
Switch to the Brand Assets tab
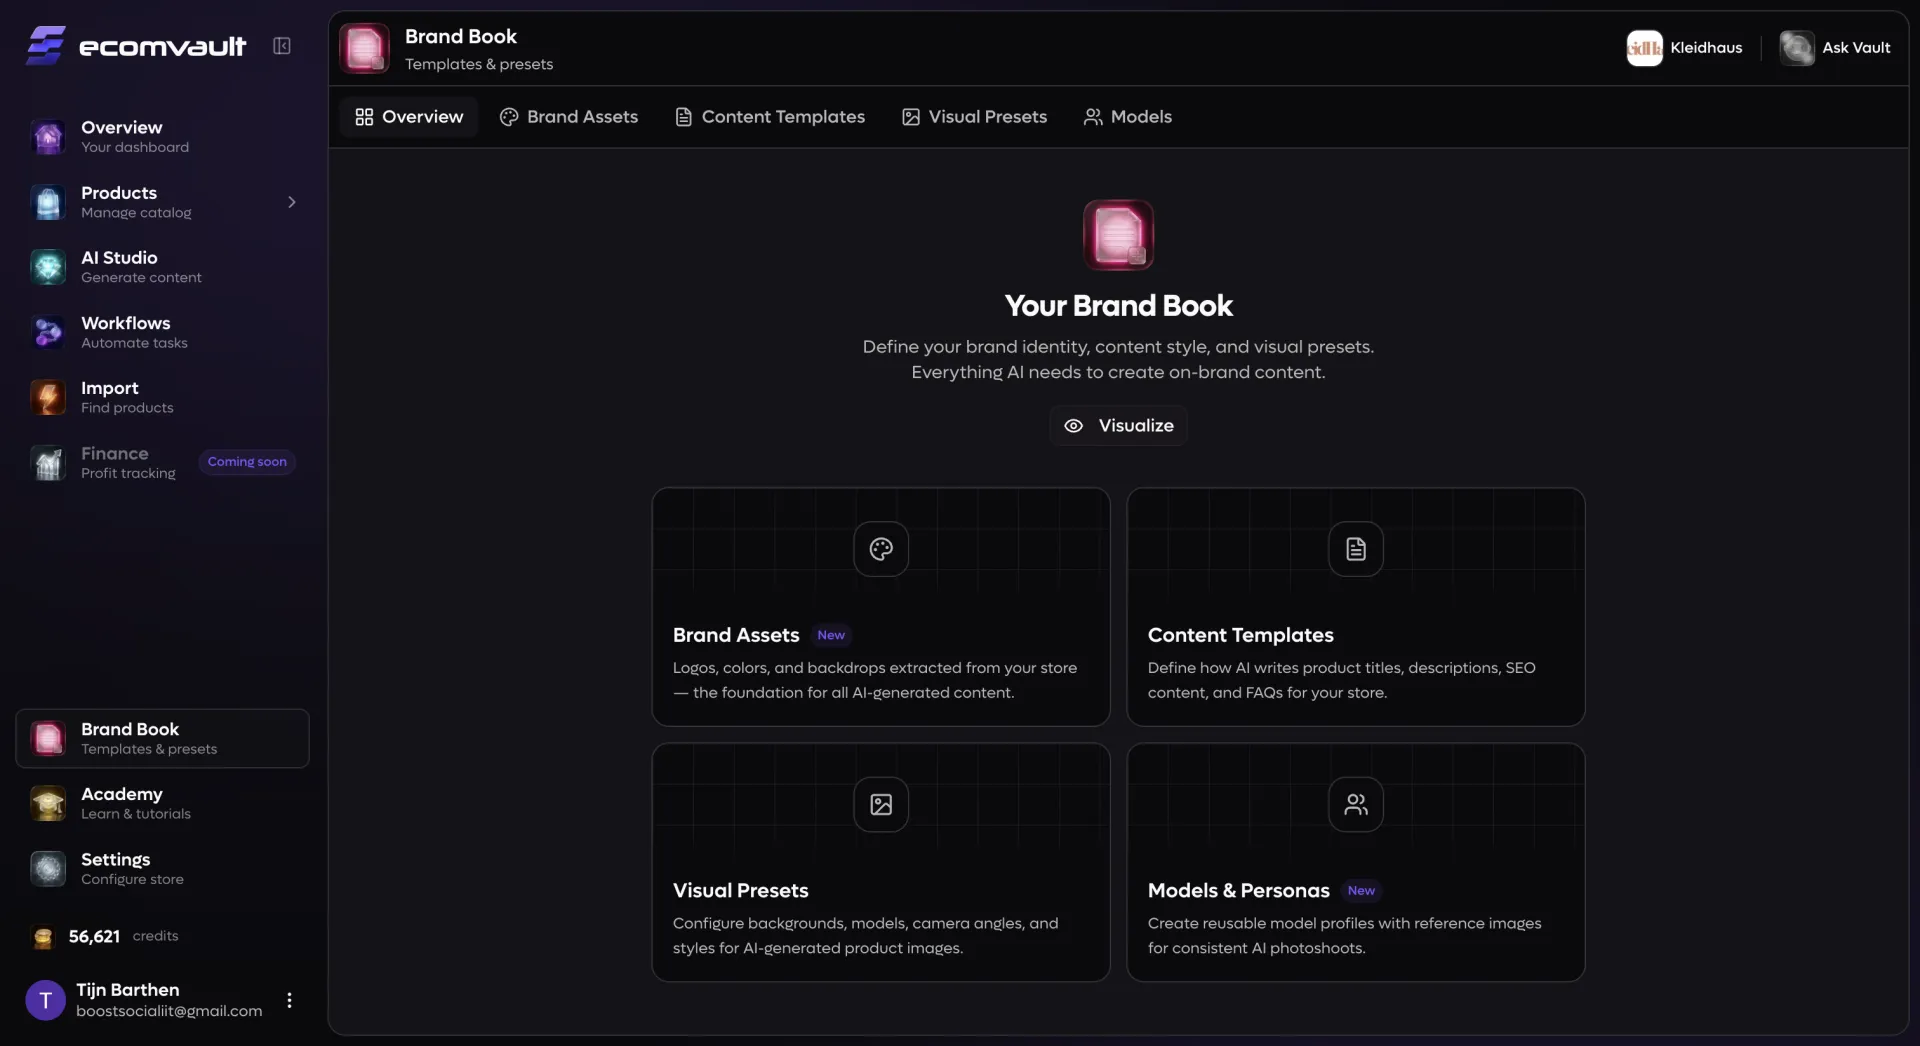(569, 117)
